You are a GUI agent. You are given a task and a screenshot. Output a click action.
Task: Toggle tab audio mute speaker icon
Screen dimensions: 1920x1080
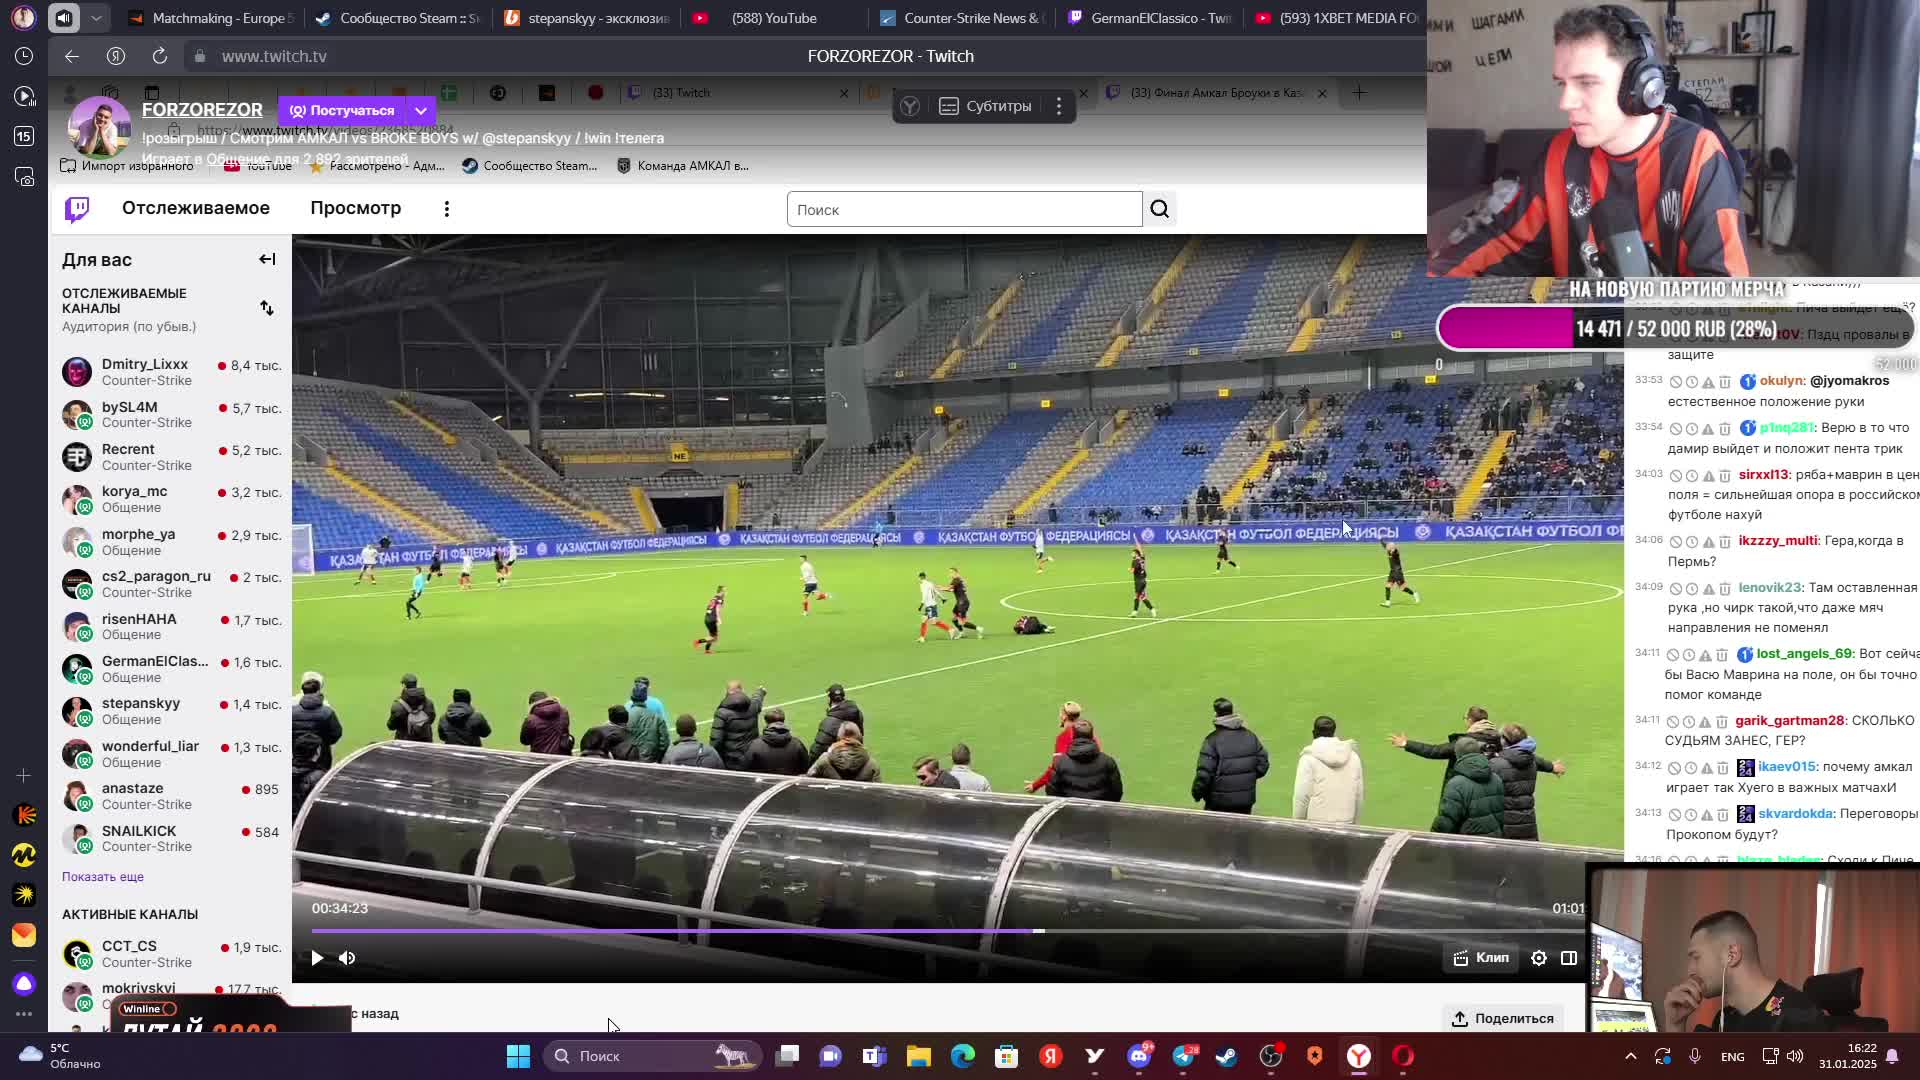pyautogui.click(x=64, y=18)
